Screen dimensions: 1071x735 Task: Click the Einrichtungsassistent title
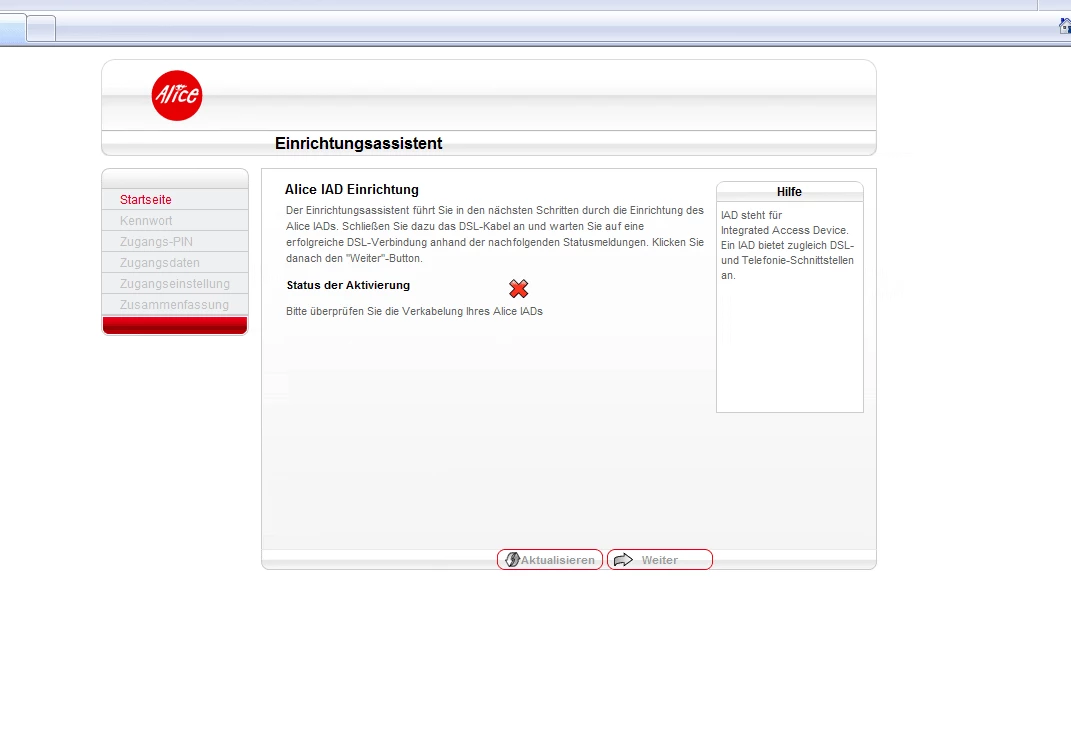click(x=359, y=143)
